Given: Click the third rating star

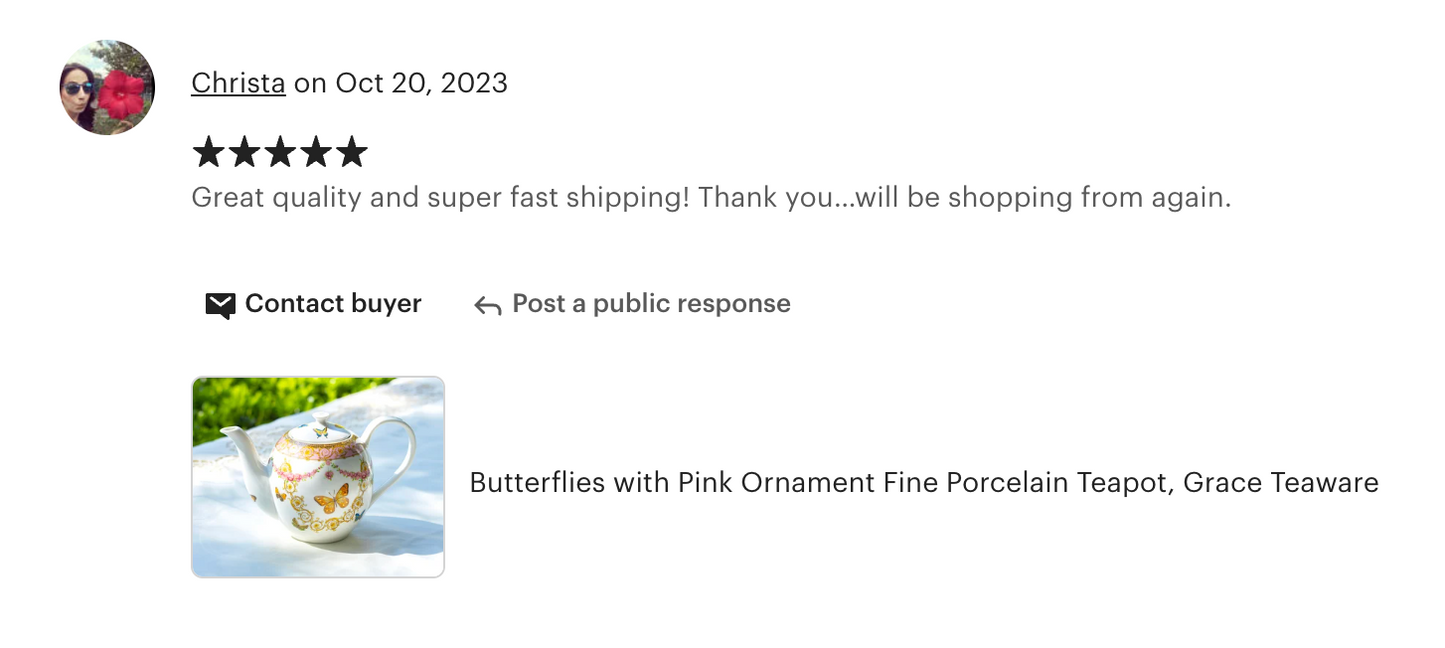Looking at the screenshot, I should [x=280, y=153].
